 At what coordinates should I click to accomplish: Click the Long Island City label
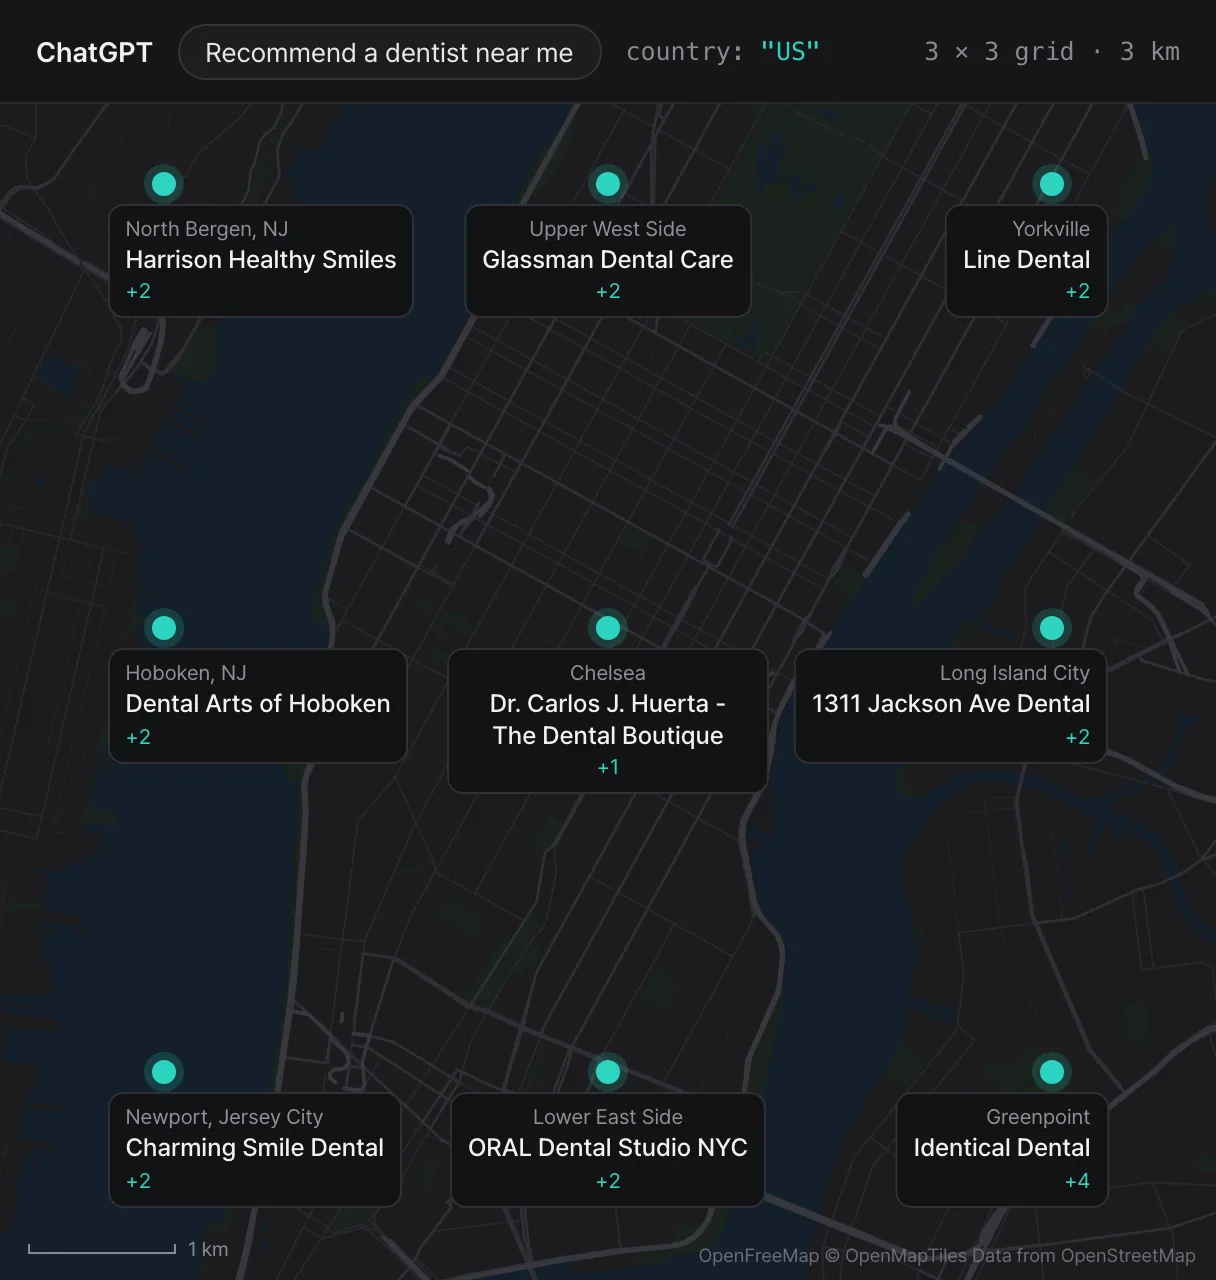(1015, 673)
